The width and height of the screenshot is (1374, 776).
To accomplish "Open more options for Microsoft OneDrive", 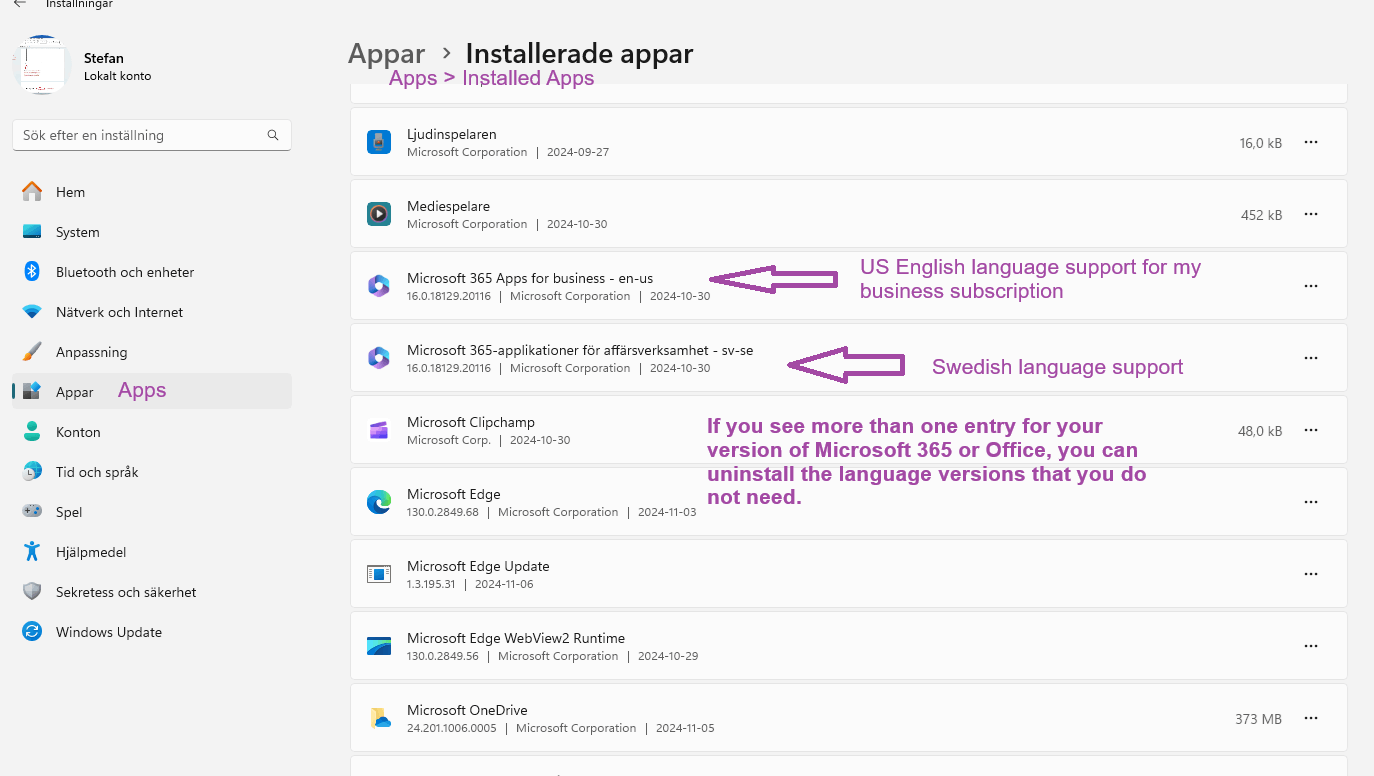I will click(1311, 718).
